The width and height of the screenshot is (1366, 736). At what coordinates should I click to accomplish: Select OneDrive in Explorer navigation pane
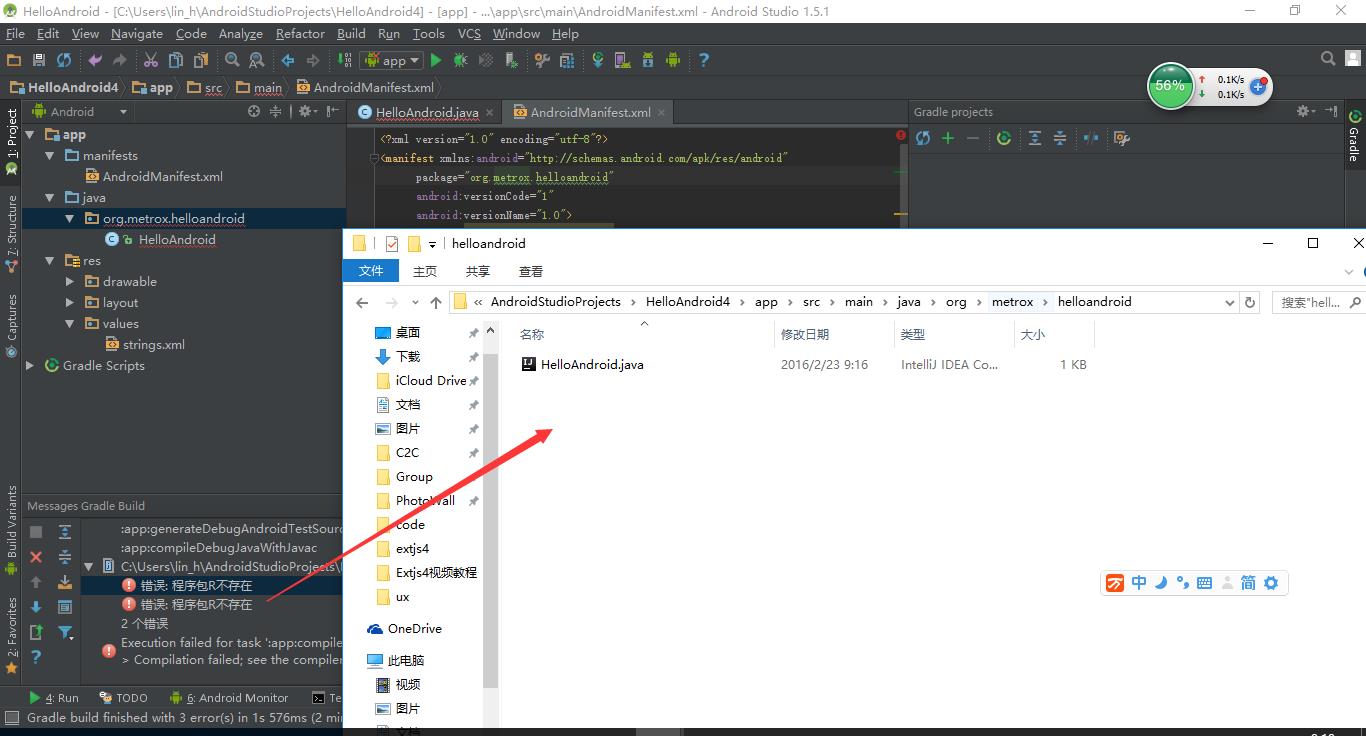[x=414, y=629]
